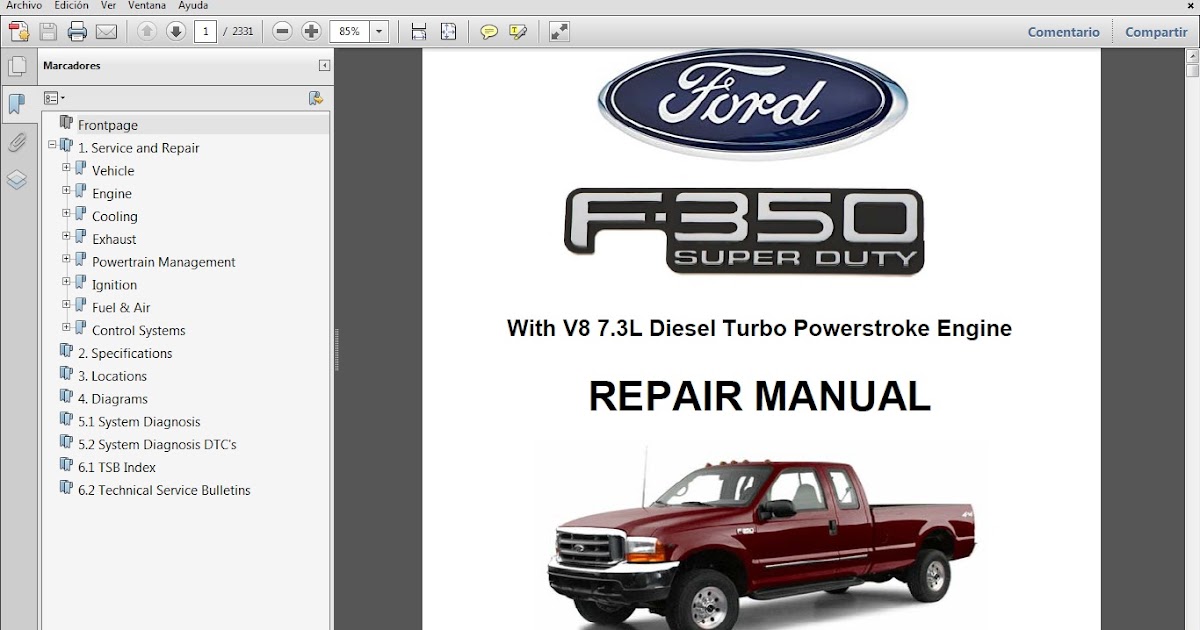Open the bookmark options menu
This screenshot has width=1200, height=630.
(54, 98)
